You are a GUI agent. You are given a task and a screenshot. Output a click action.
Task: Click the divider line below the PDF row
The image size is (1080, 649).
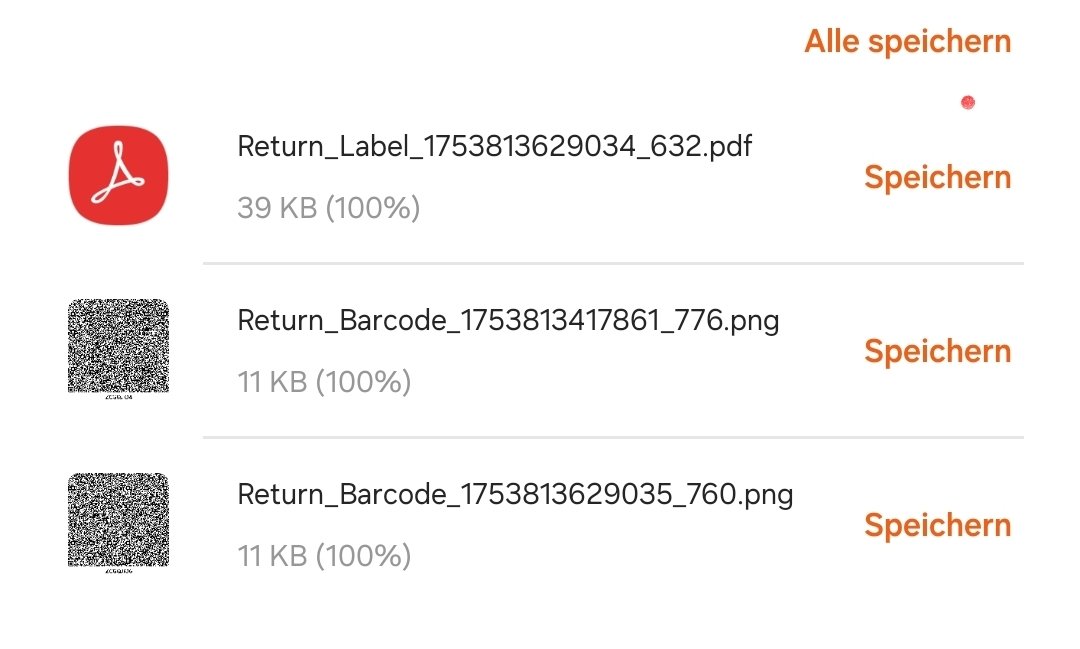pos(612,264)
